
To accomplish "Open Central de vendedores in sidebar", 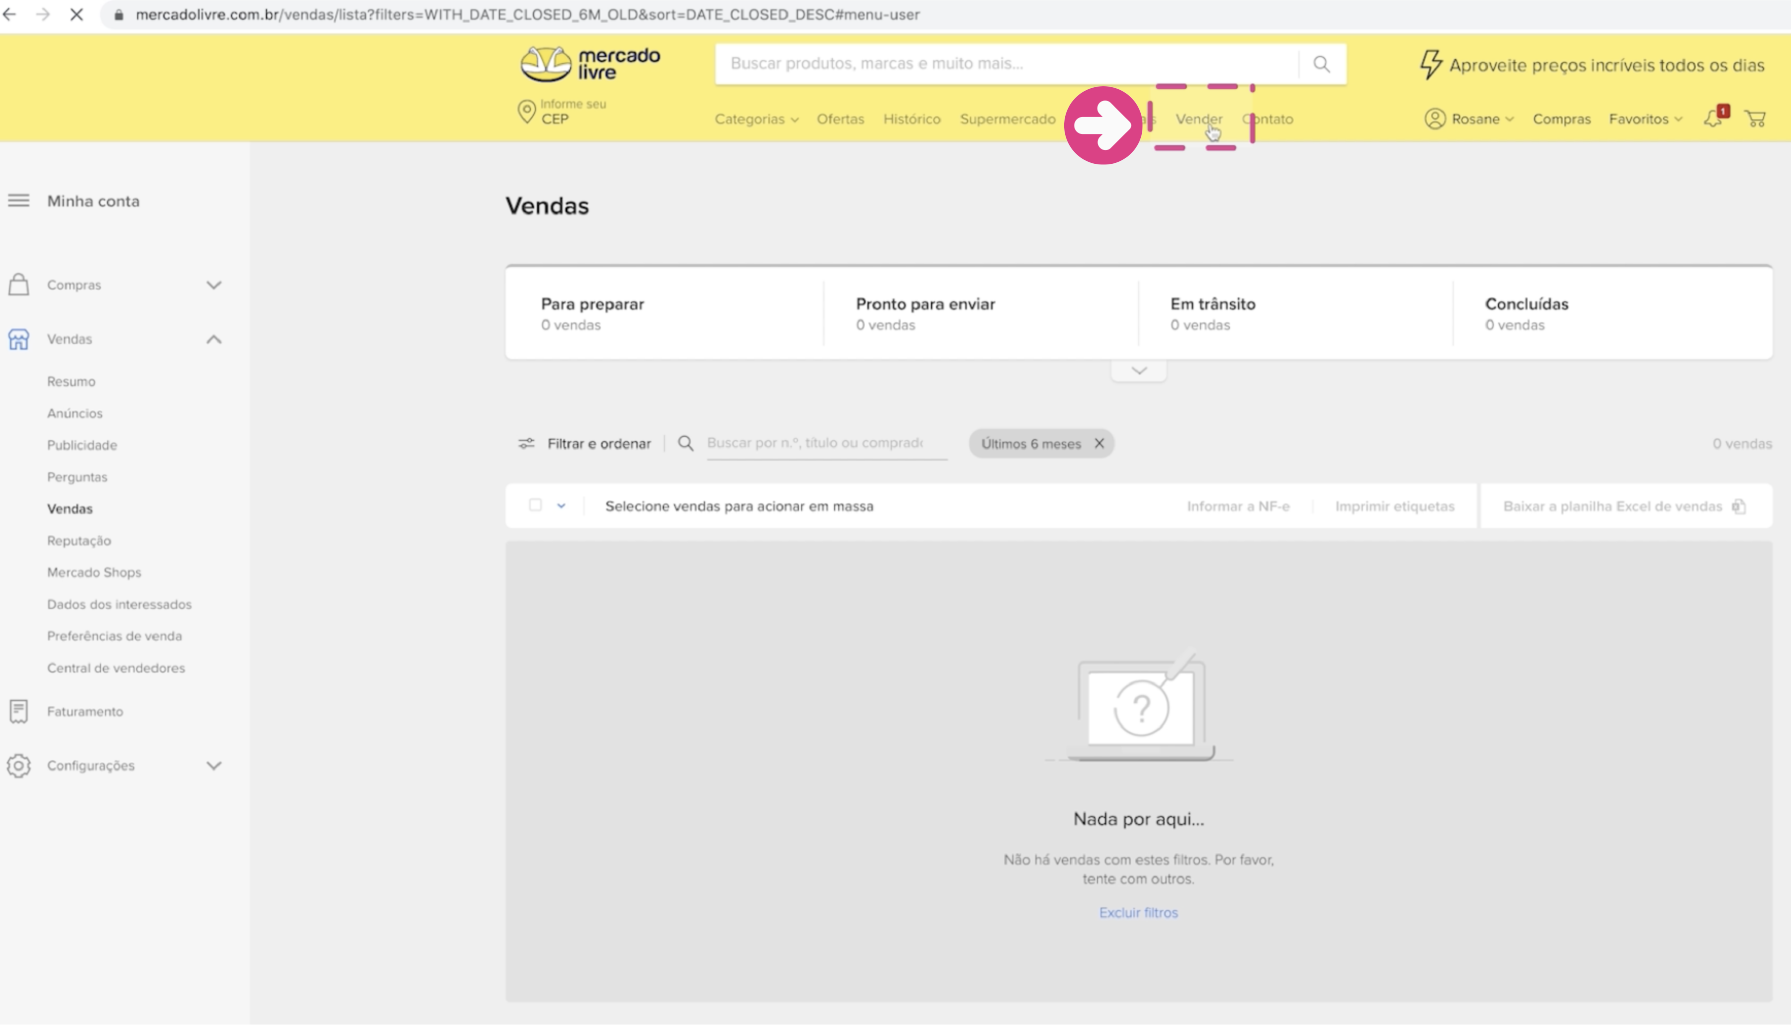I will pos(116,668).
